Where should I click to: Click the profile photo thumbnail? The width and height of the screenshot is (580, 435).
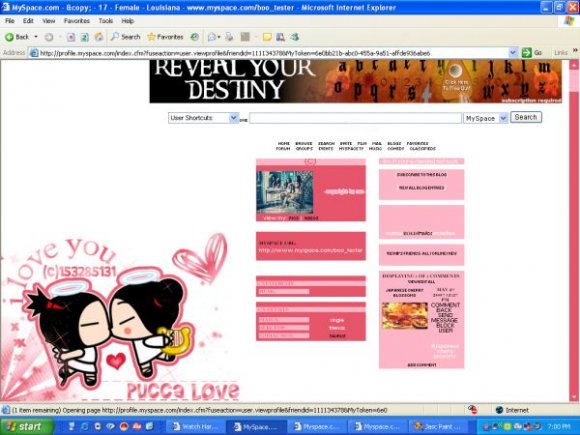click(284, 192)
